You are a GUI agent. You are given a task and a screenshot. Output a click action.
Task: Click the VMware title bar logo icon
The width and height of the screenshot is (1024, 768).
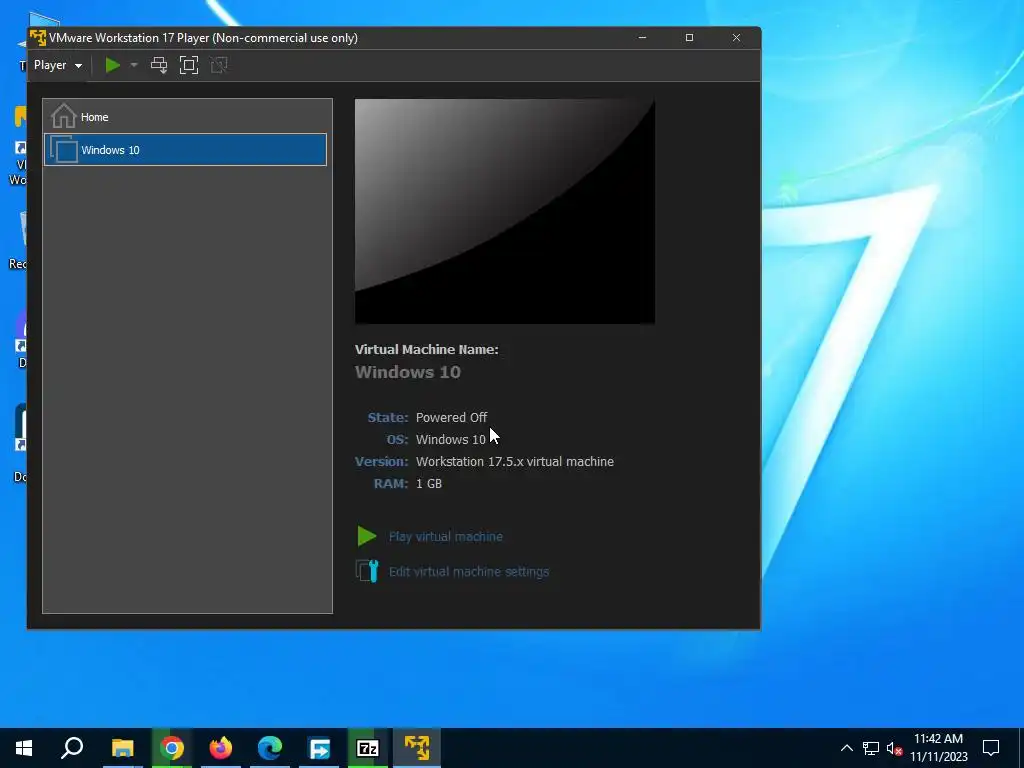(38, 38)
